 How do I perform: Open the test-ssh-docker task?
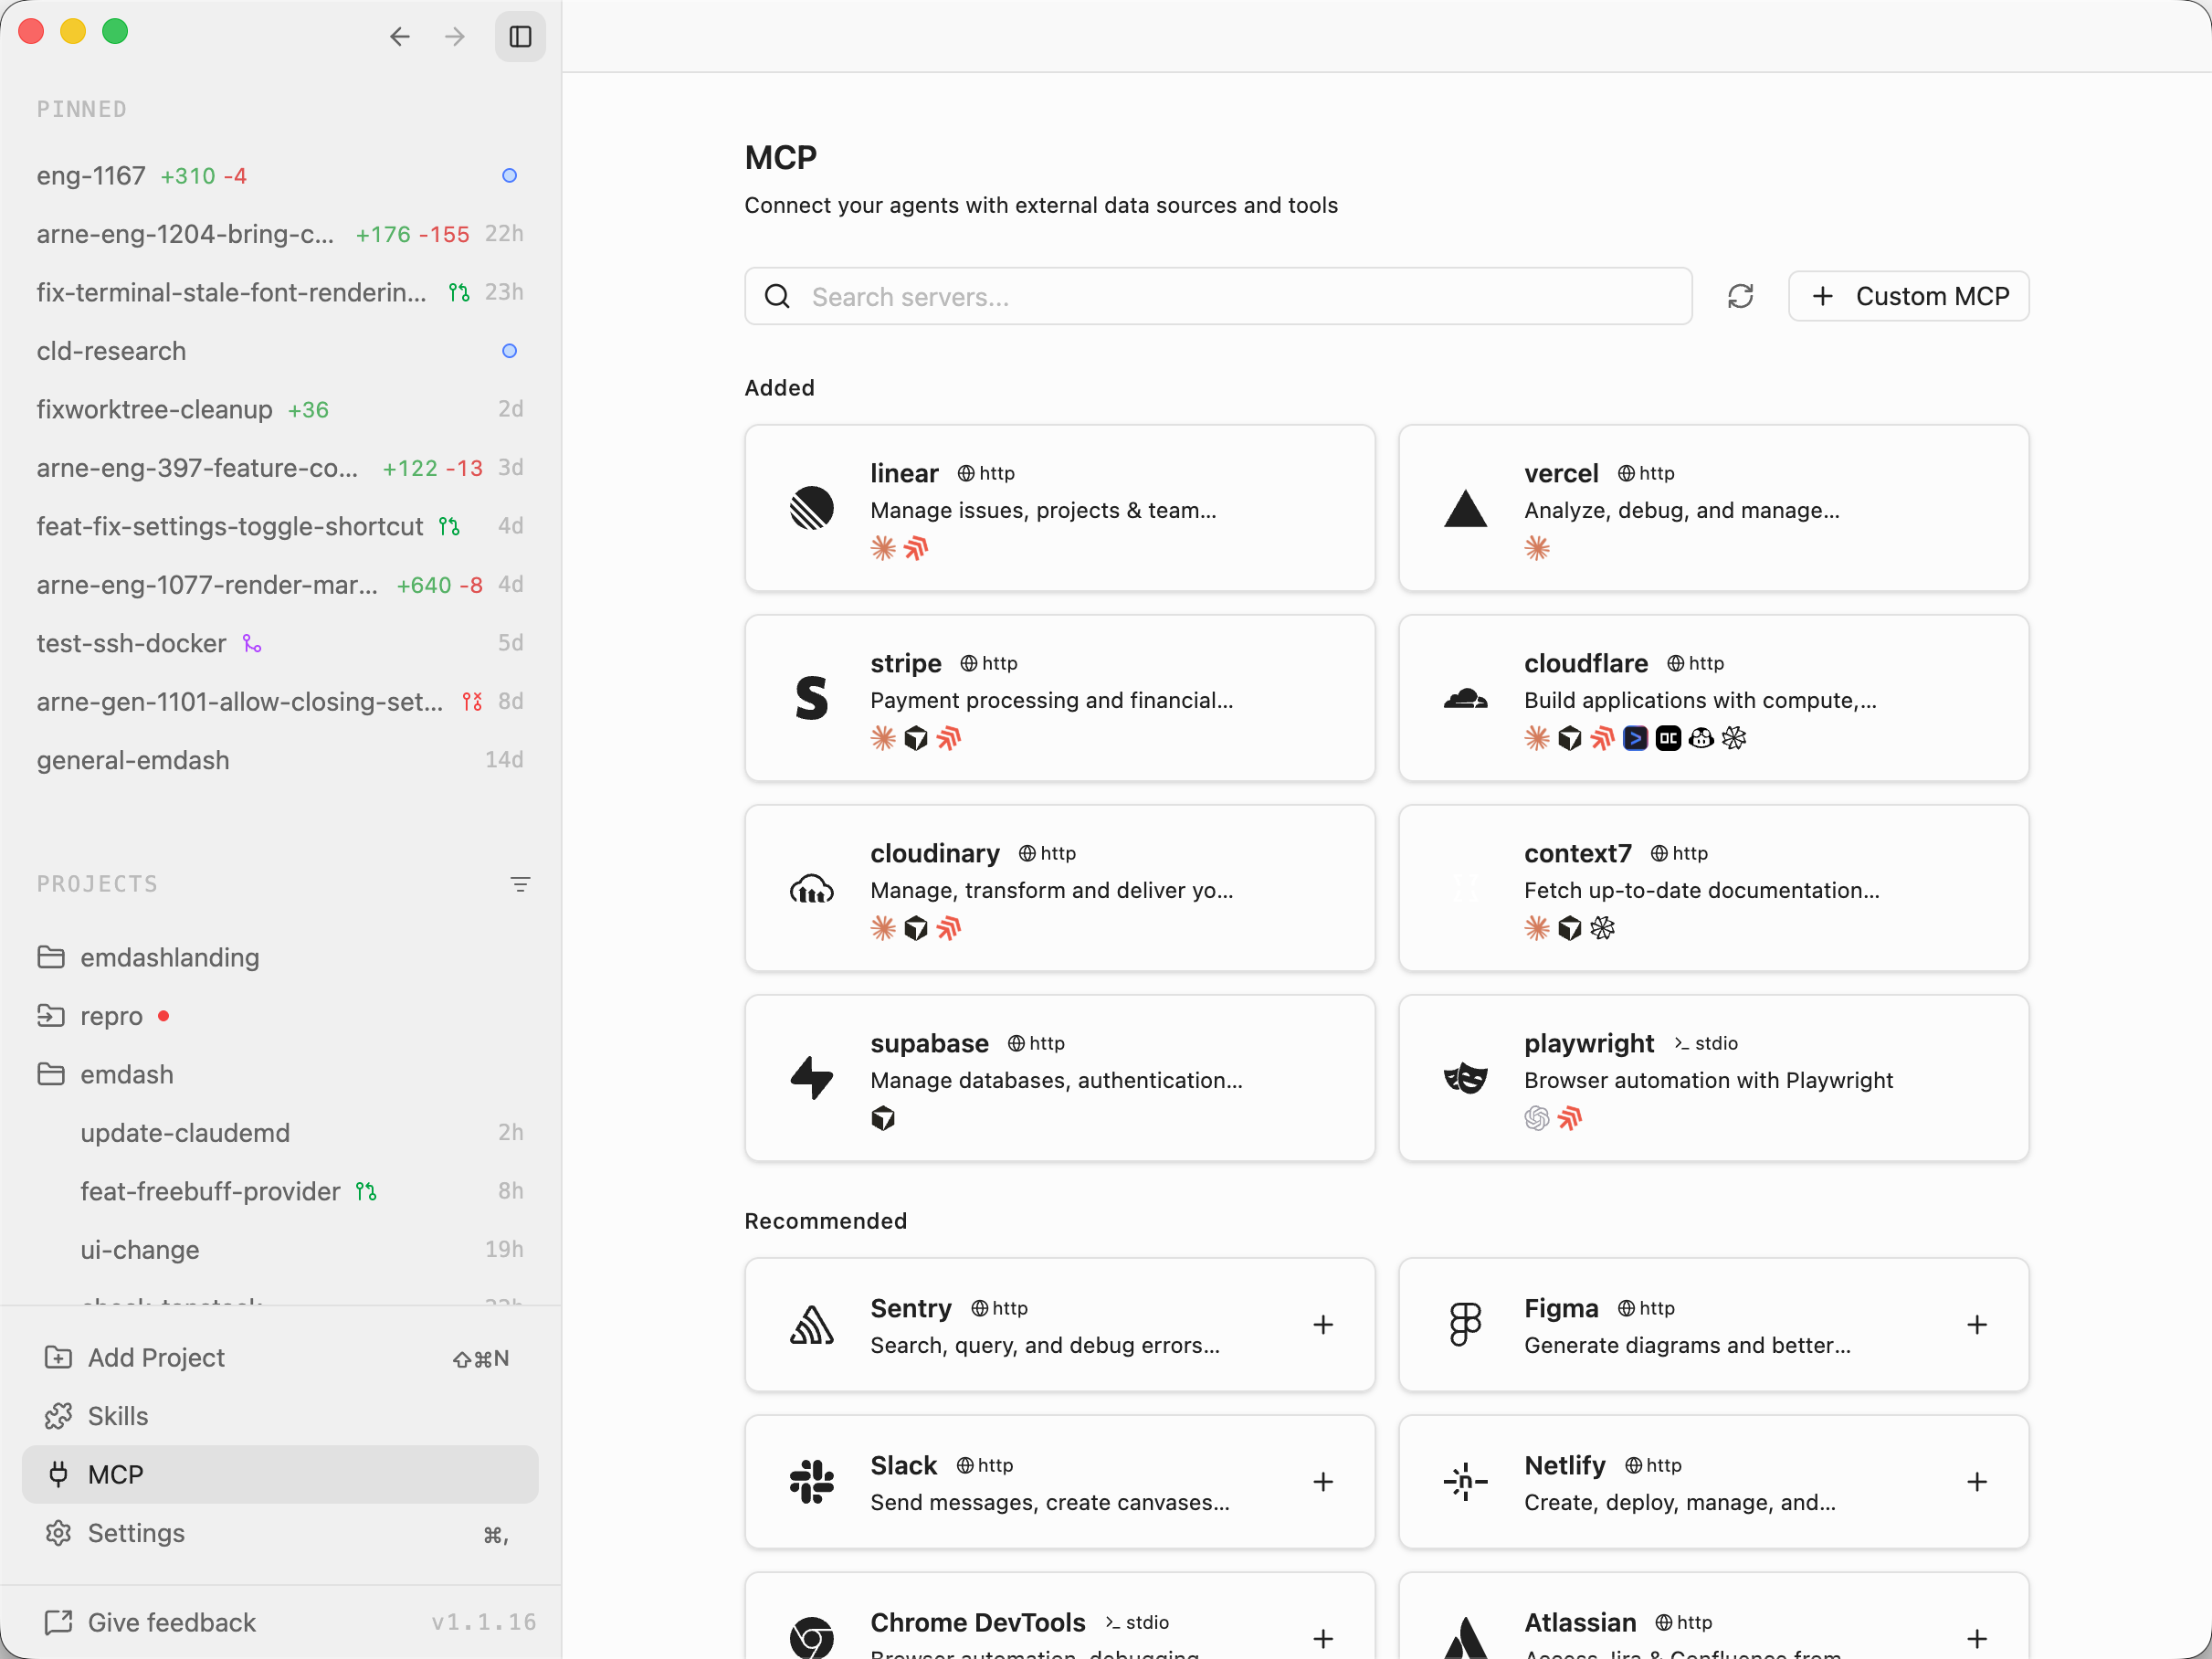[x=280, y=643]
